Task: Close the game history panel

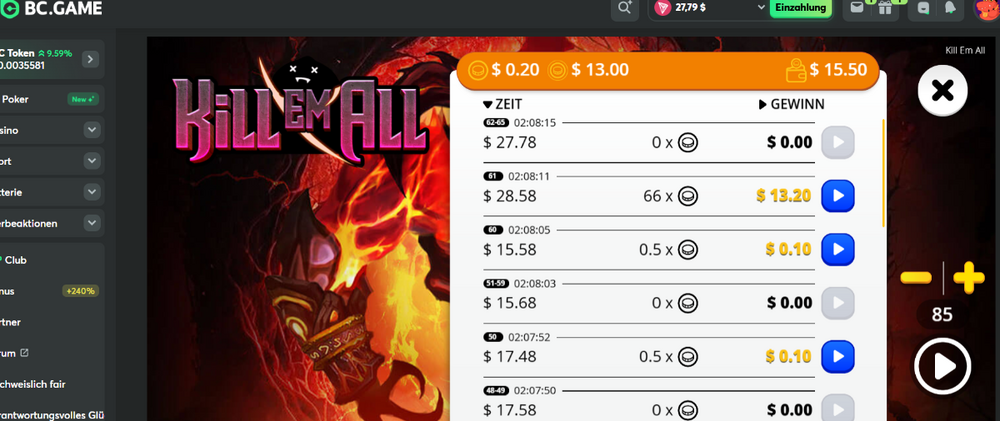Action: [x=943, y=91]
